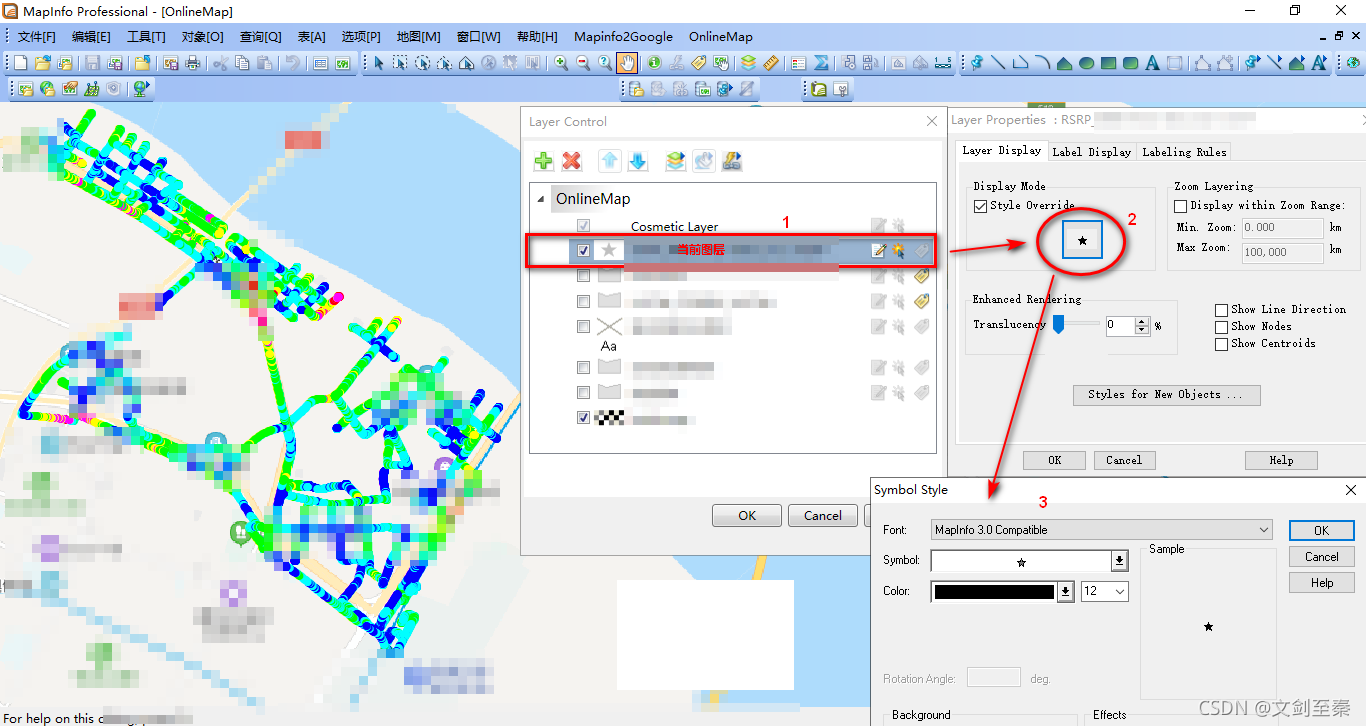Toggle visibility of the crossed-lines layer
The image size is (1366, 726).
(584, 327)
